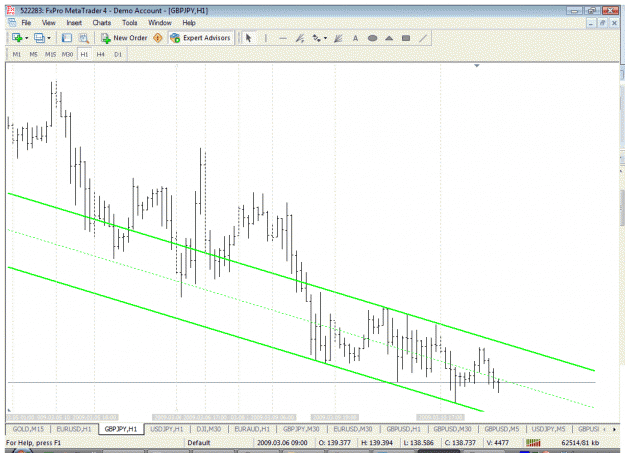Click the New Order button
625x453 pixels.
pos(124,38)
